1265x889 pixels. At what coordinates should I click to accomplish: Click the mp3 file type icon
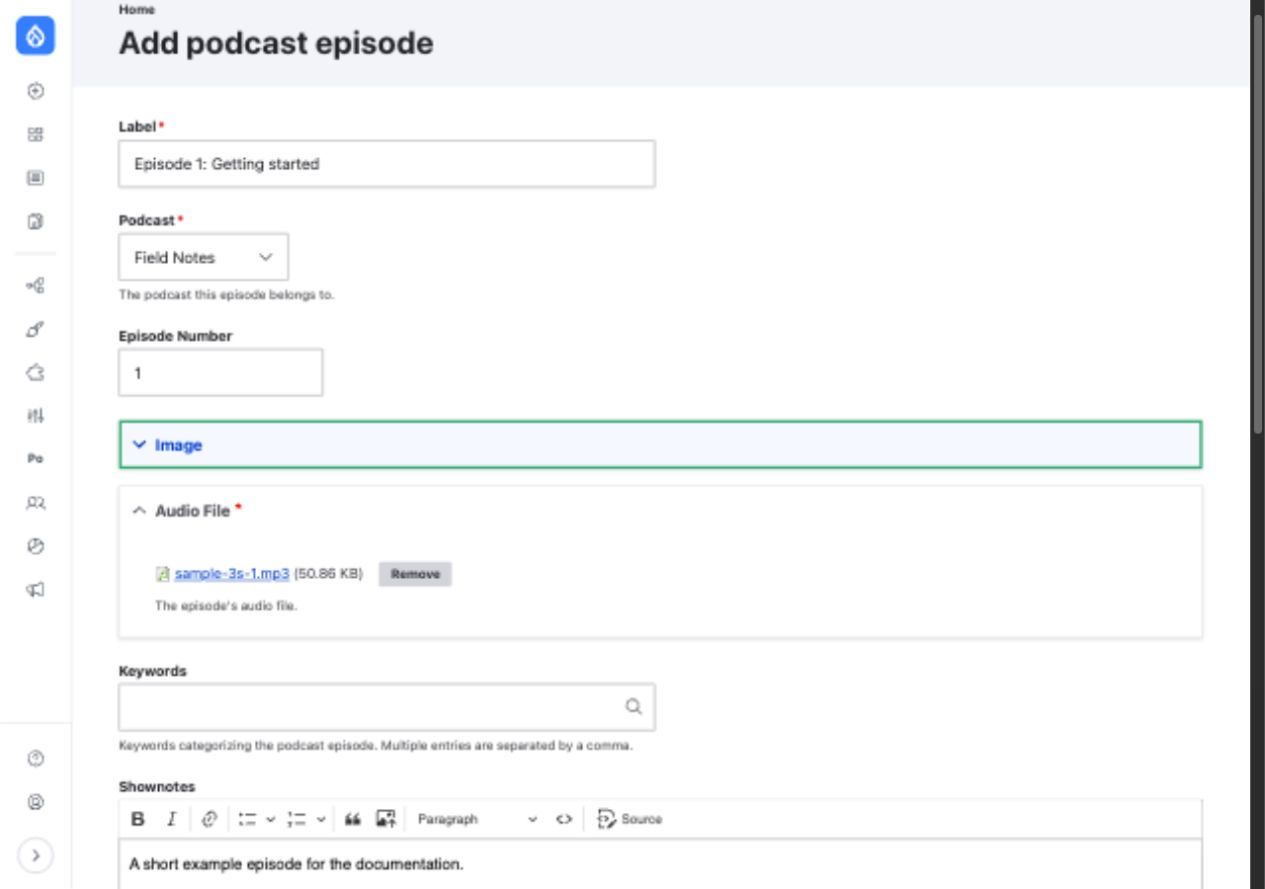click(x=162, y=574)
